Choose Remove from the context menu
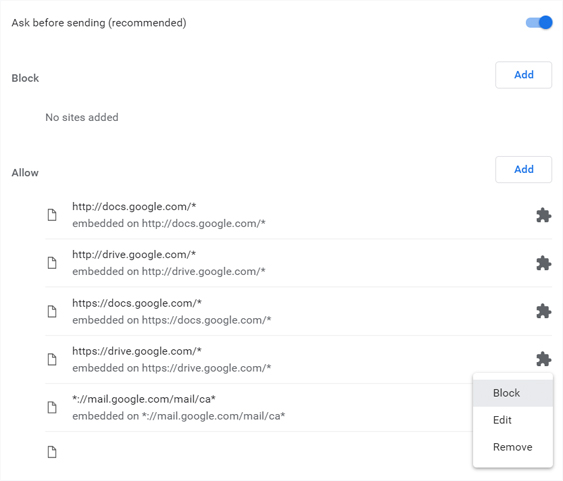The image size is (563, 481). coord(513,447)
